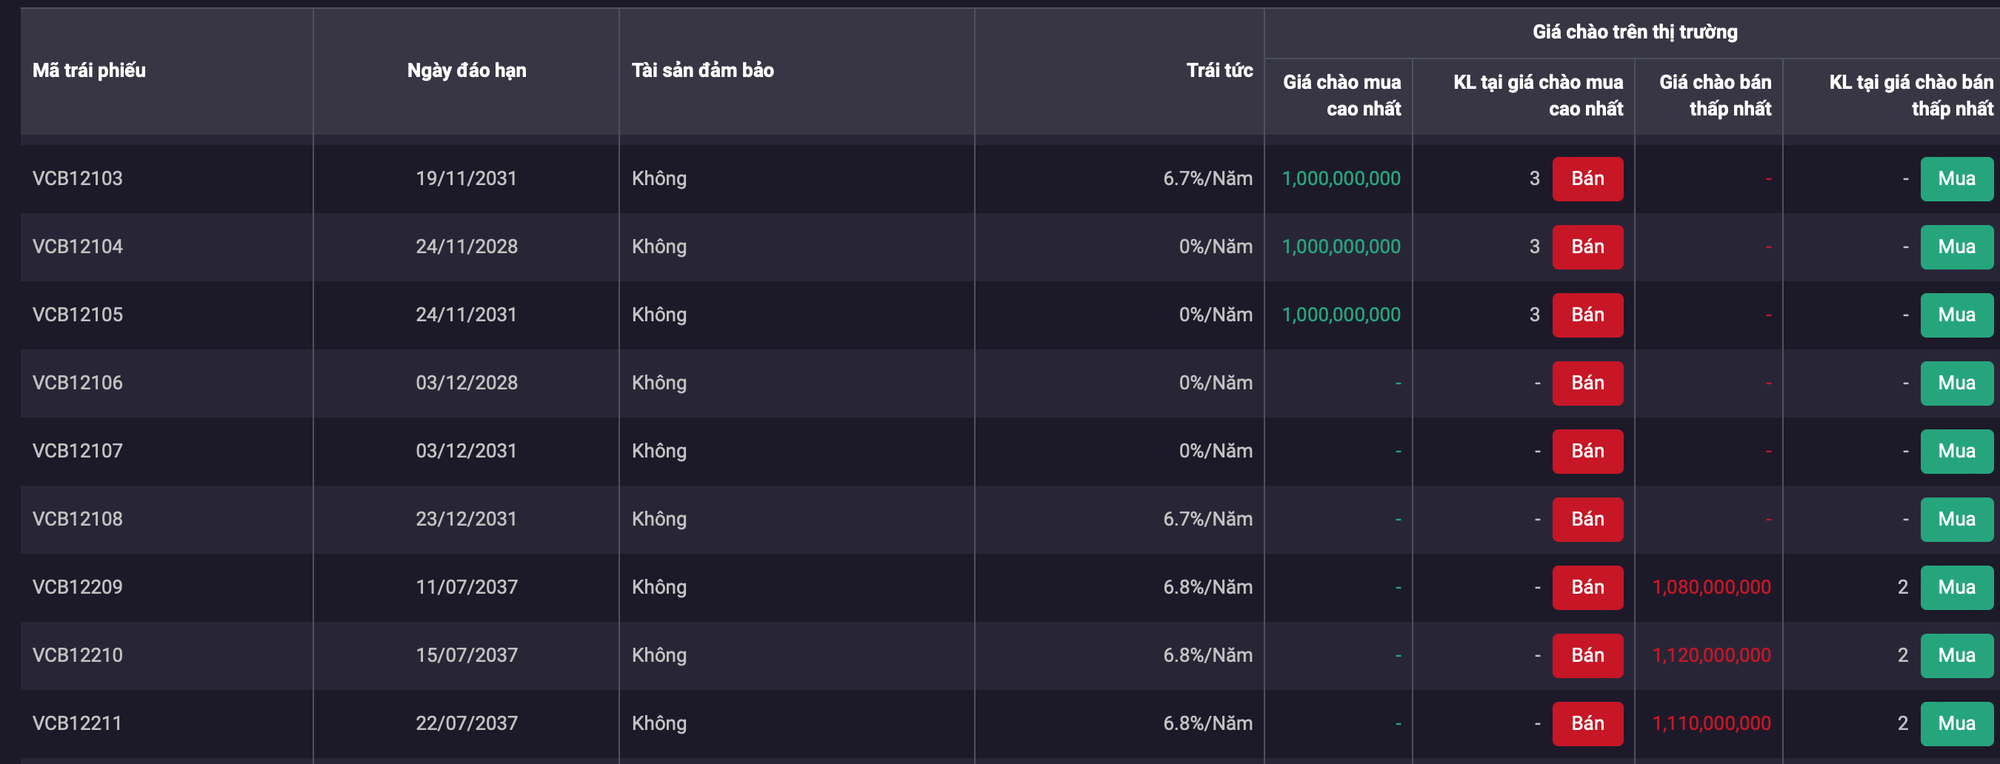Click Bán button in VCB12106 row

click(1587, 383)
